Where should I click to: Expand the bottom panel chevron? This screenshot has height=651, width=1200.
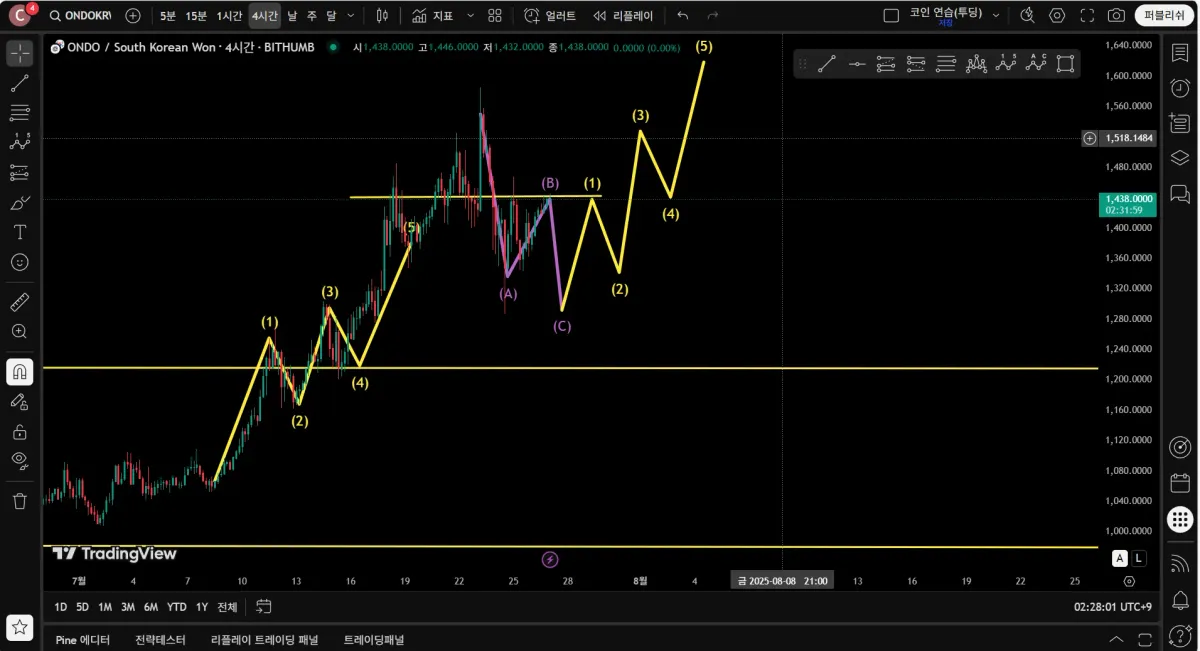pos(1117,640)
